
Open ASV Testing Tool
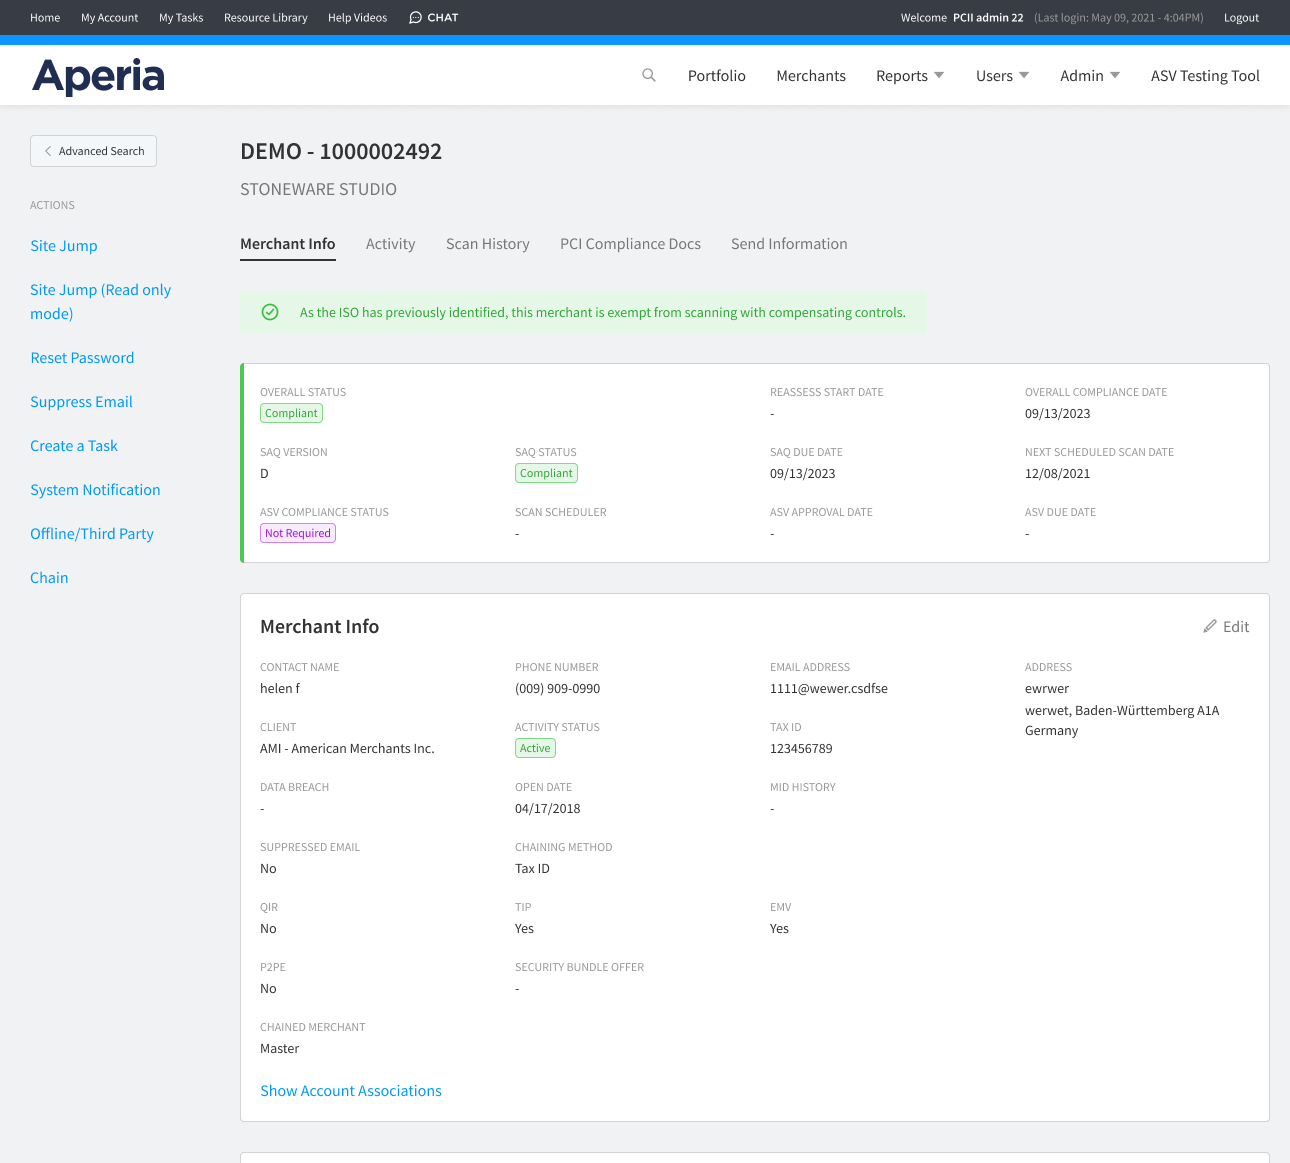click(x=1205, y=76)
